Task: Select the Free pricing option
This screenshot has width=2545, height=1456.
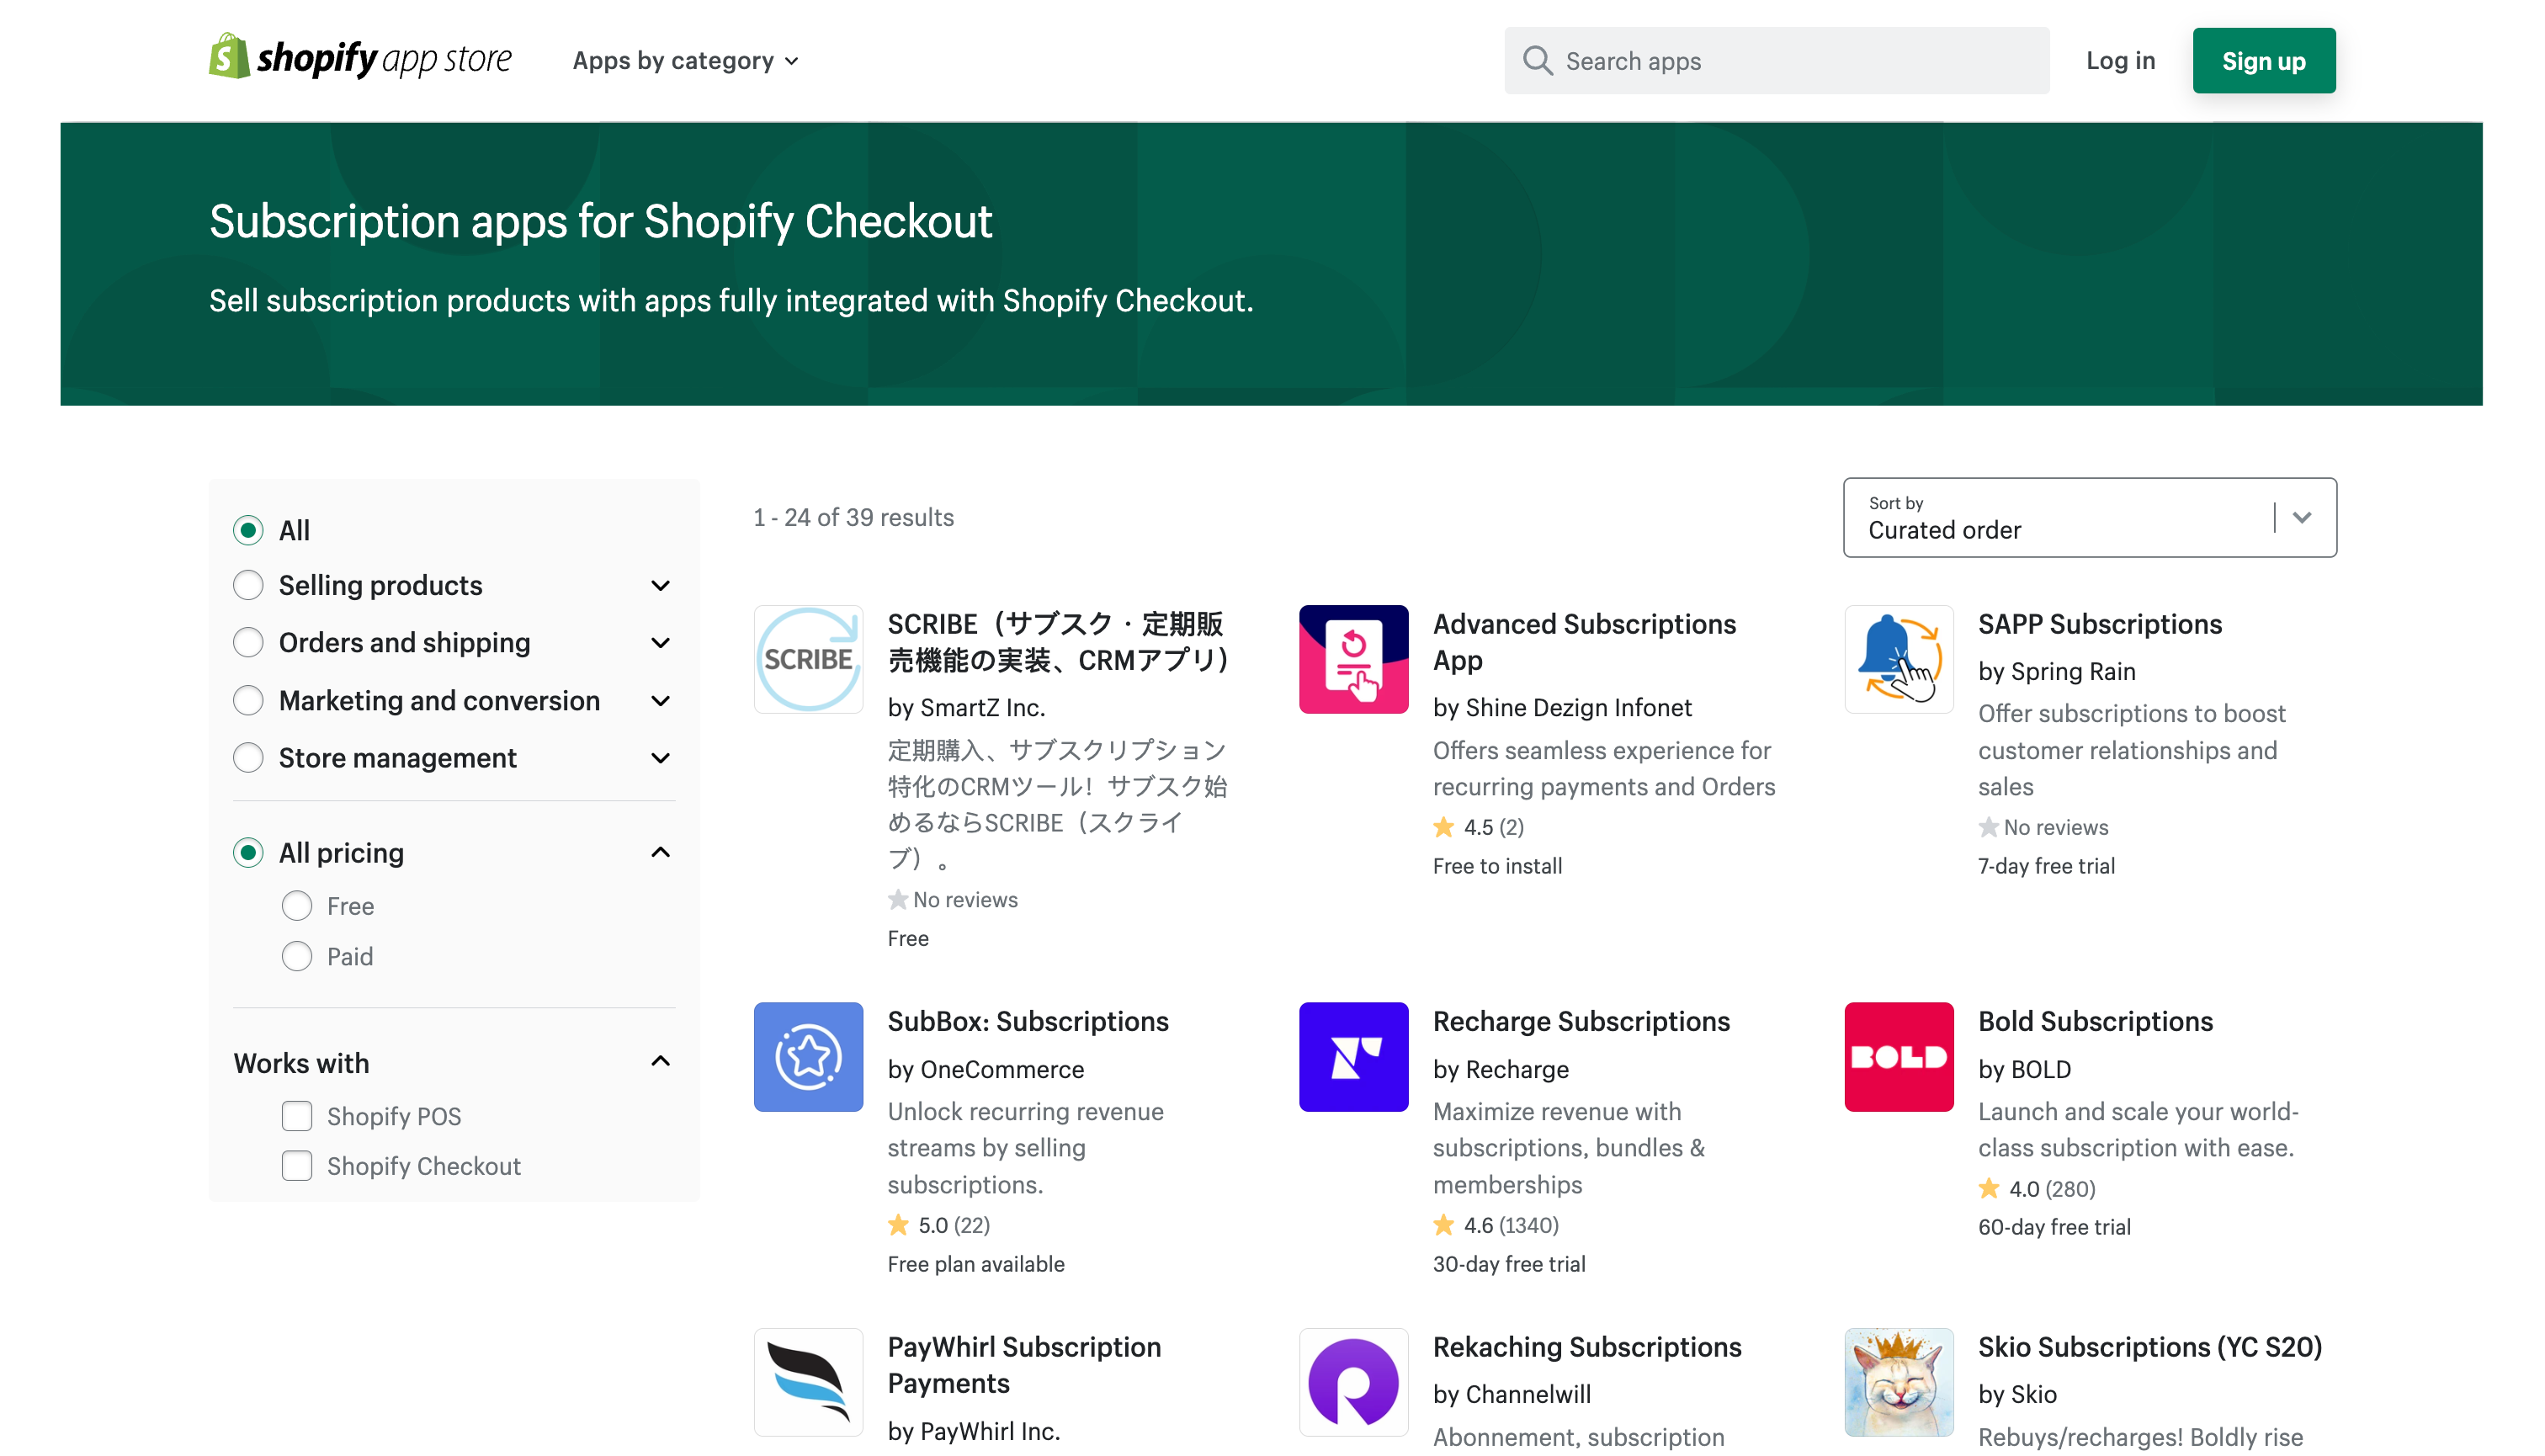Action: (297, 906)
